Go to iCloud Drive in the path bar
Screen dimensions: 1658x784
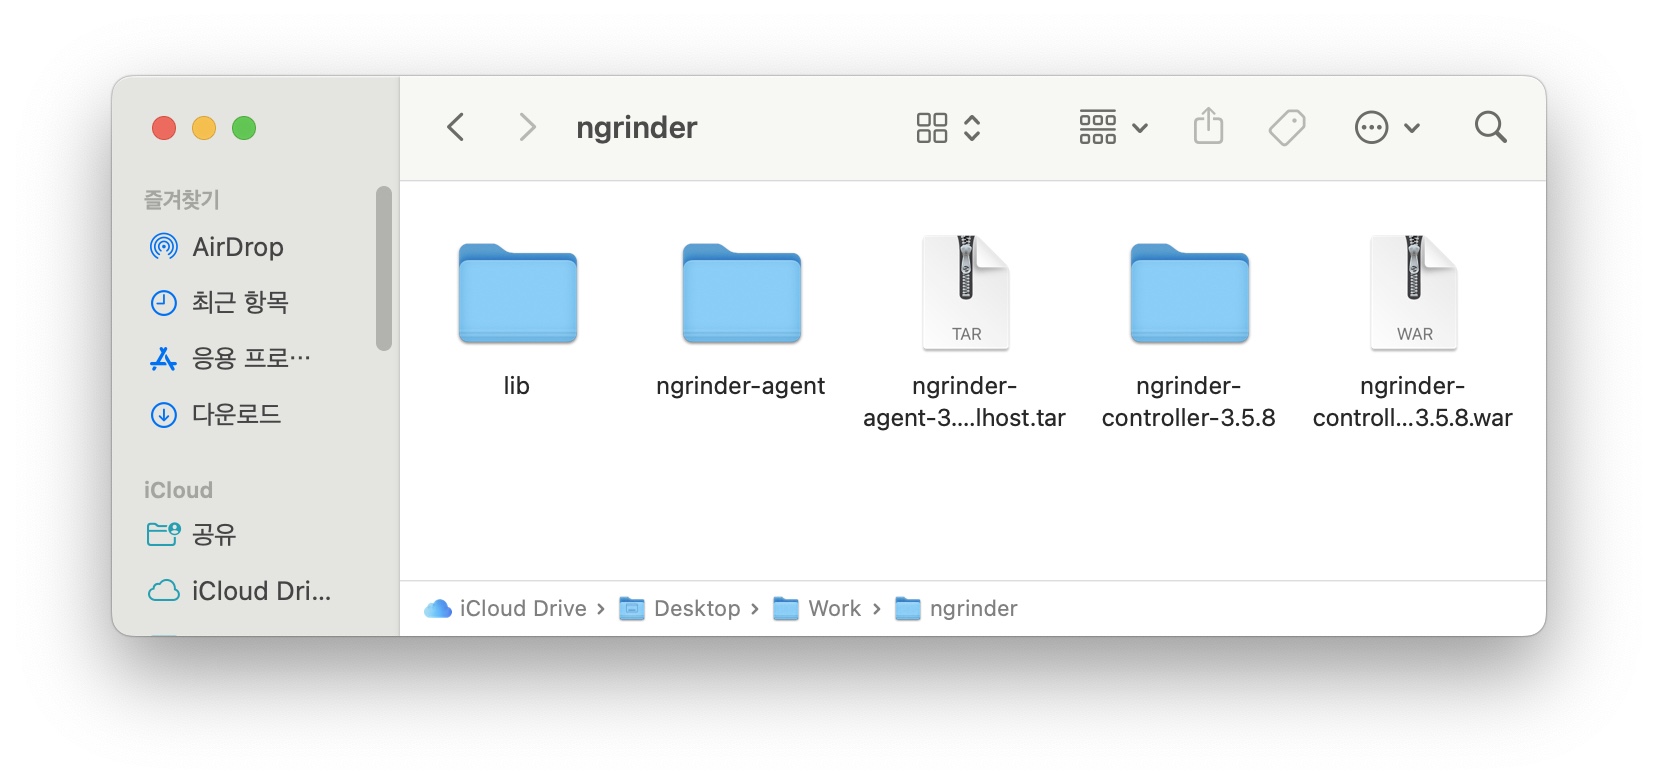click(505, 608)
